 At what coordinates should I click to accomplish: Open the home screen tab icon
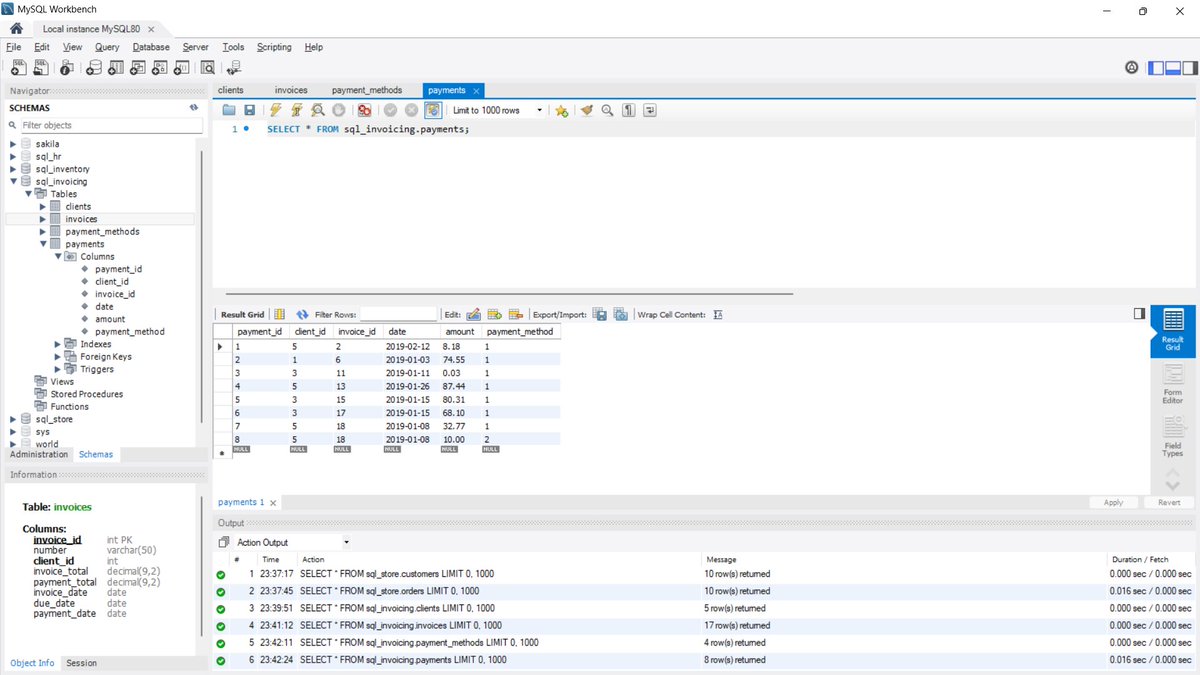click(x=17, y=29)
